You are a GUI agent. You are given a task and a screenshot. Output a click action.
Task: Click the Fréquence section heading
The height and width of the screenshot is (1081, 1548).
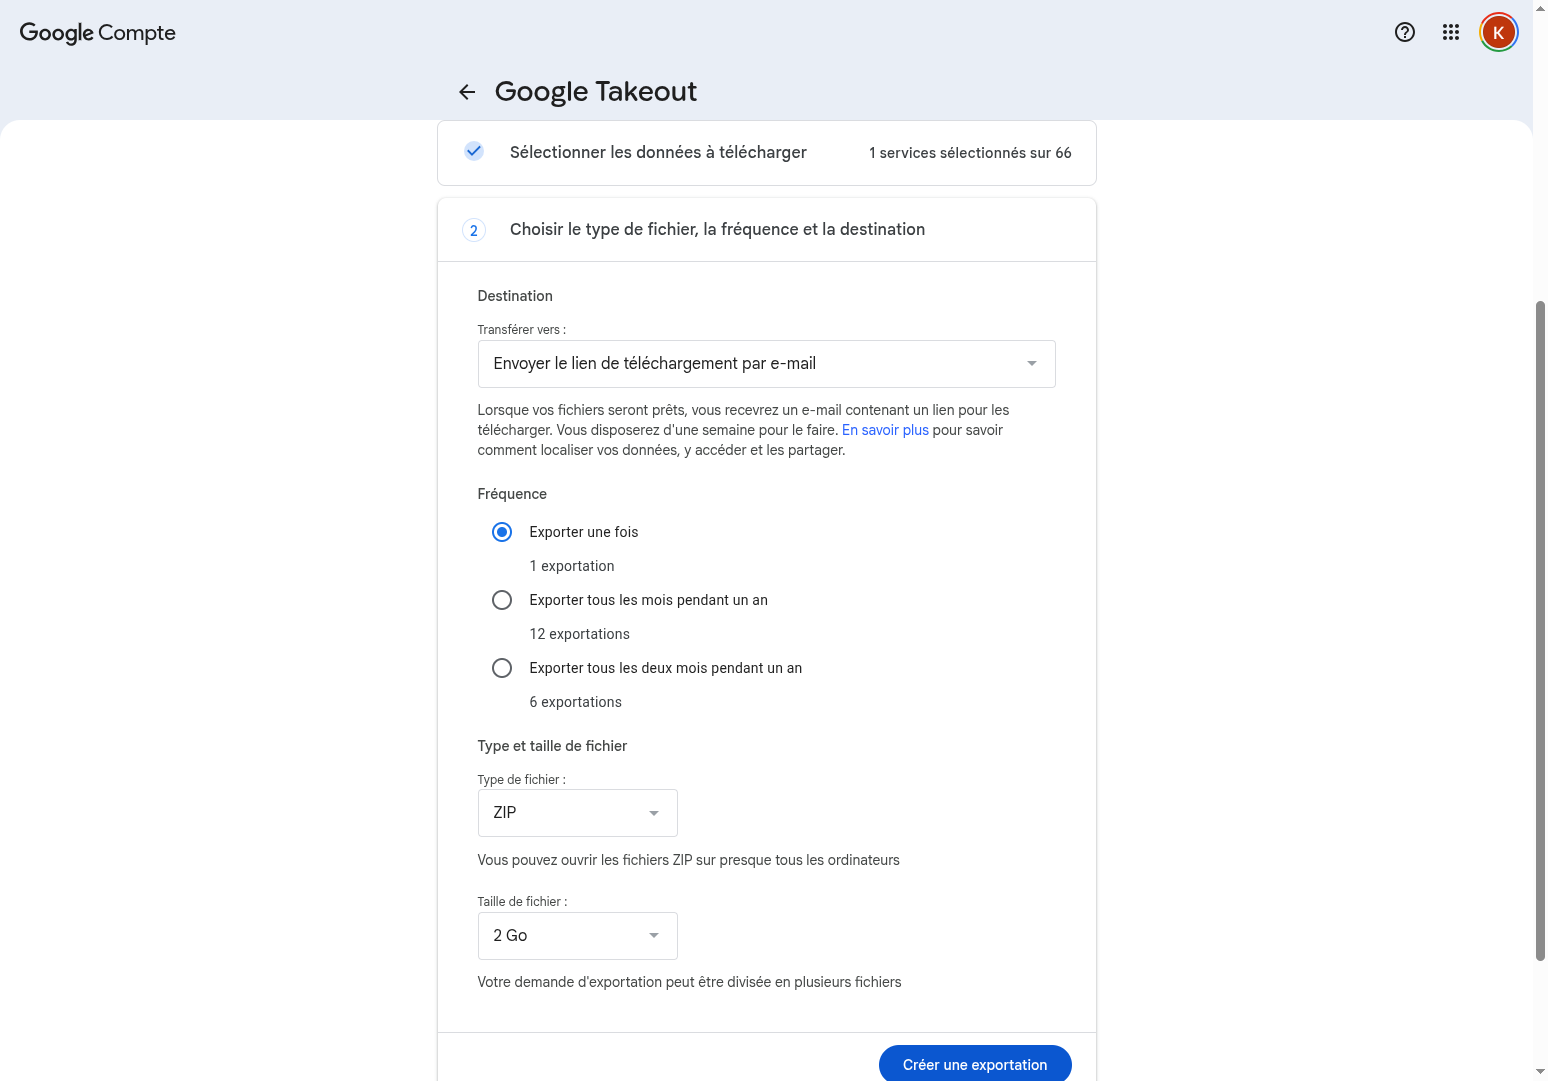point(512,494)
